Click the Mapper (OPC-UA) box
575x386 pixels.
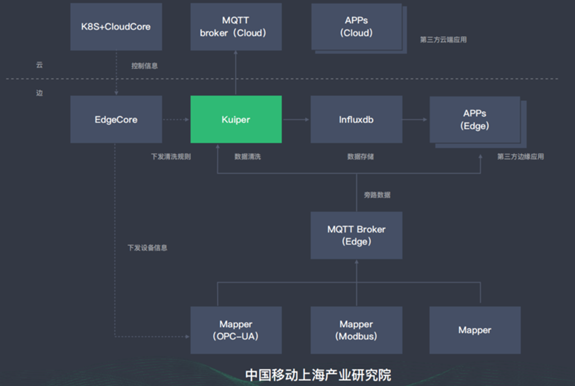click(236, 330)
